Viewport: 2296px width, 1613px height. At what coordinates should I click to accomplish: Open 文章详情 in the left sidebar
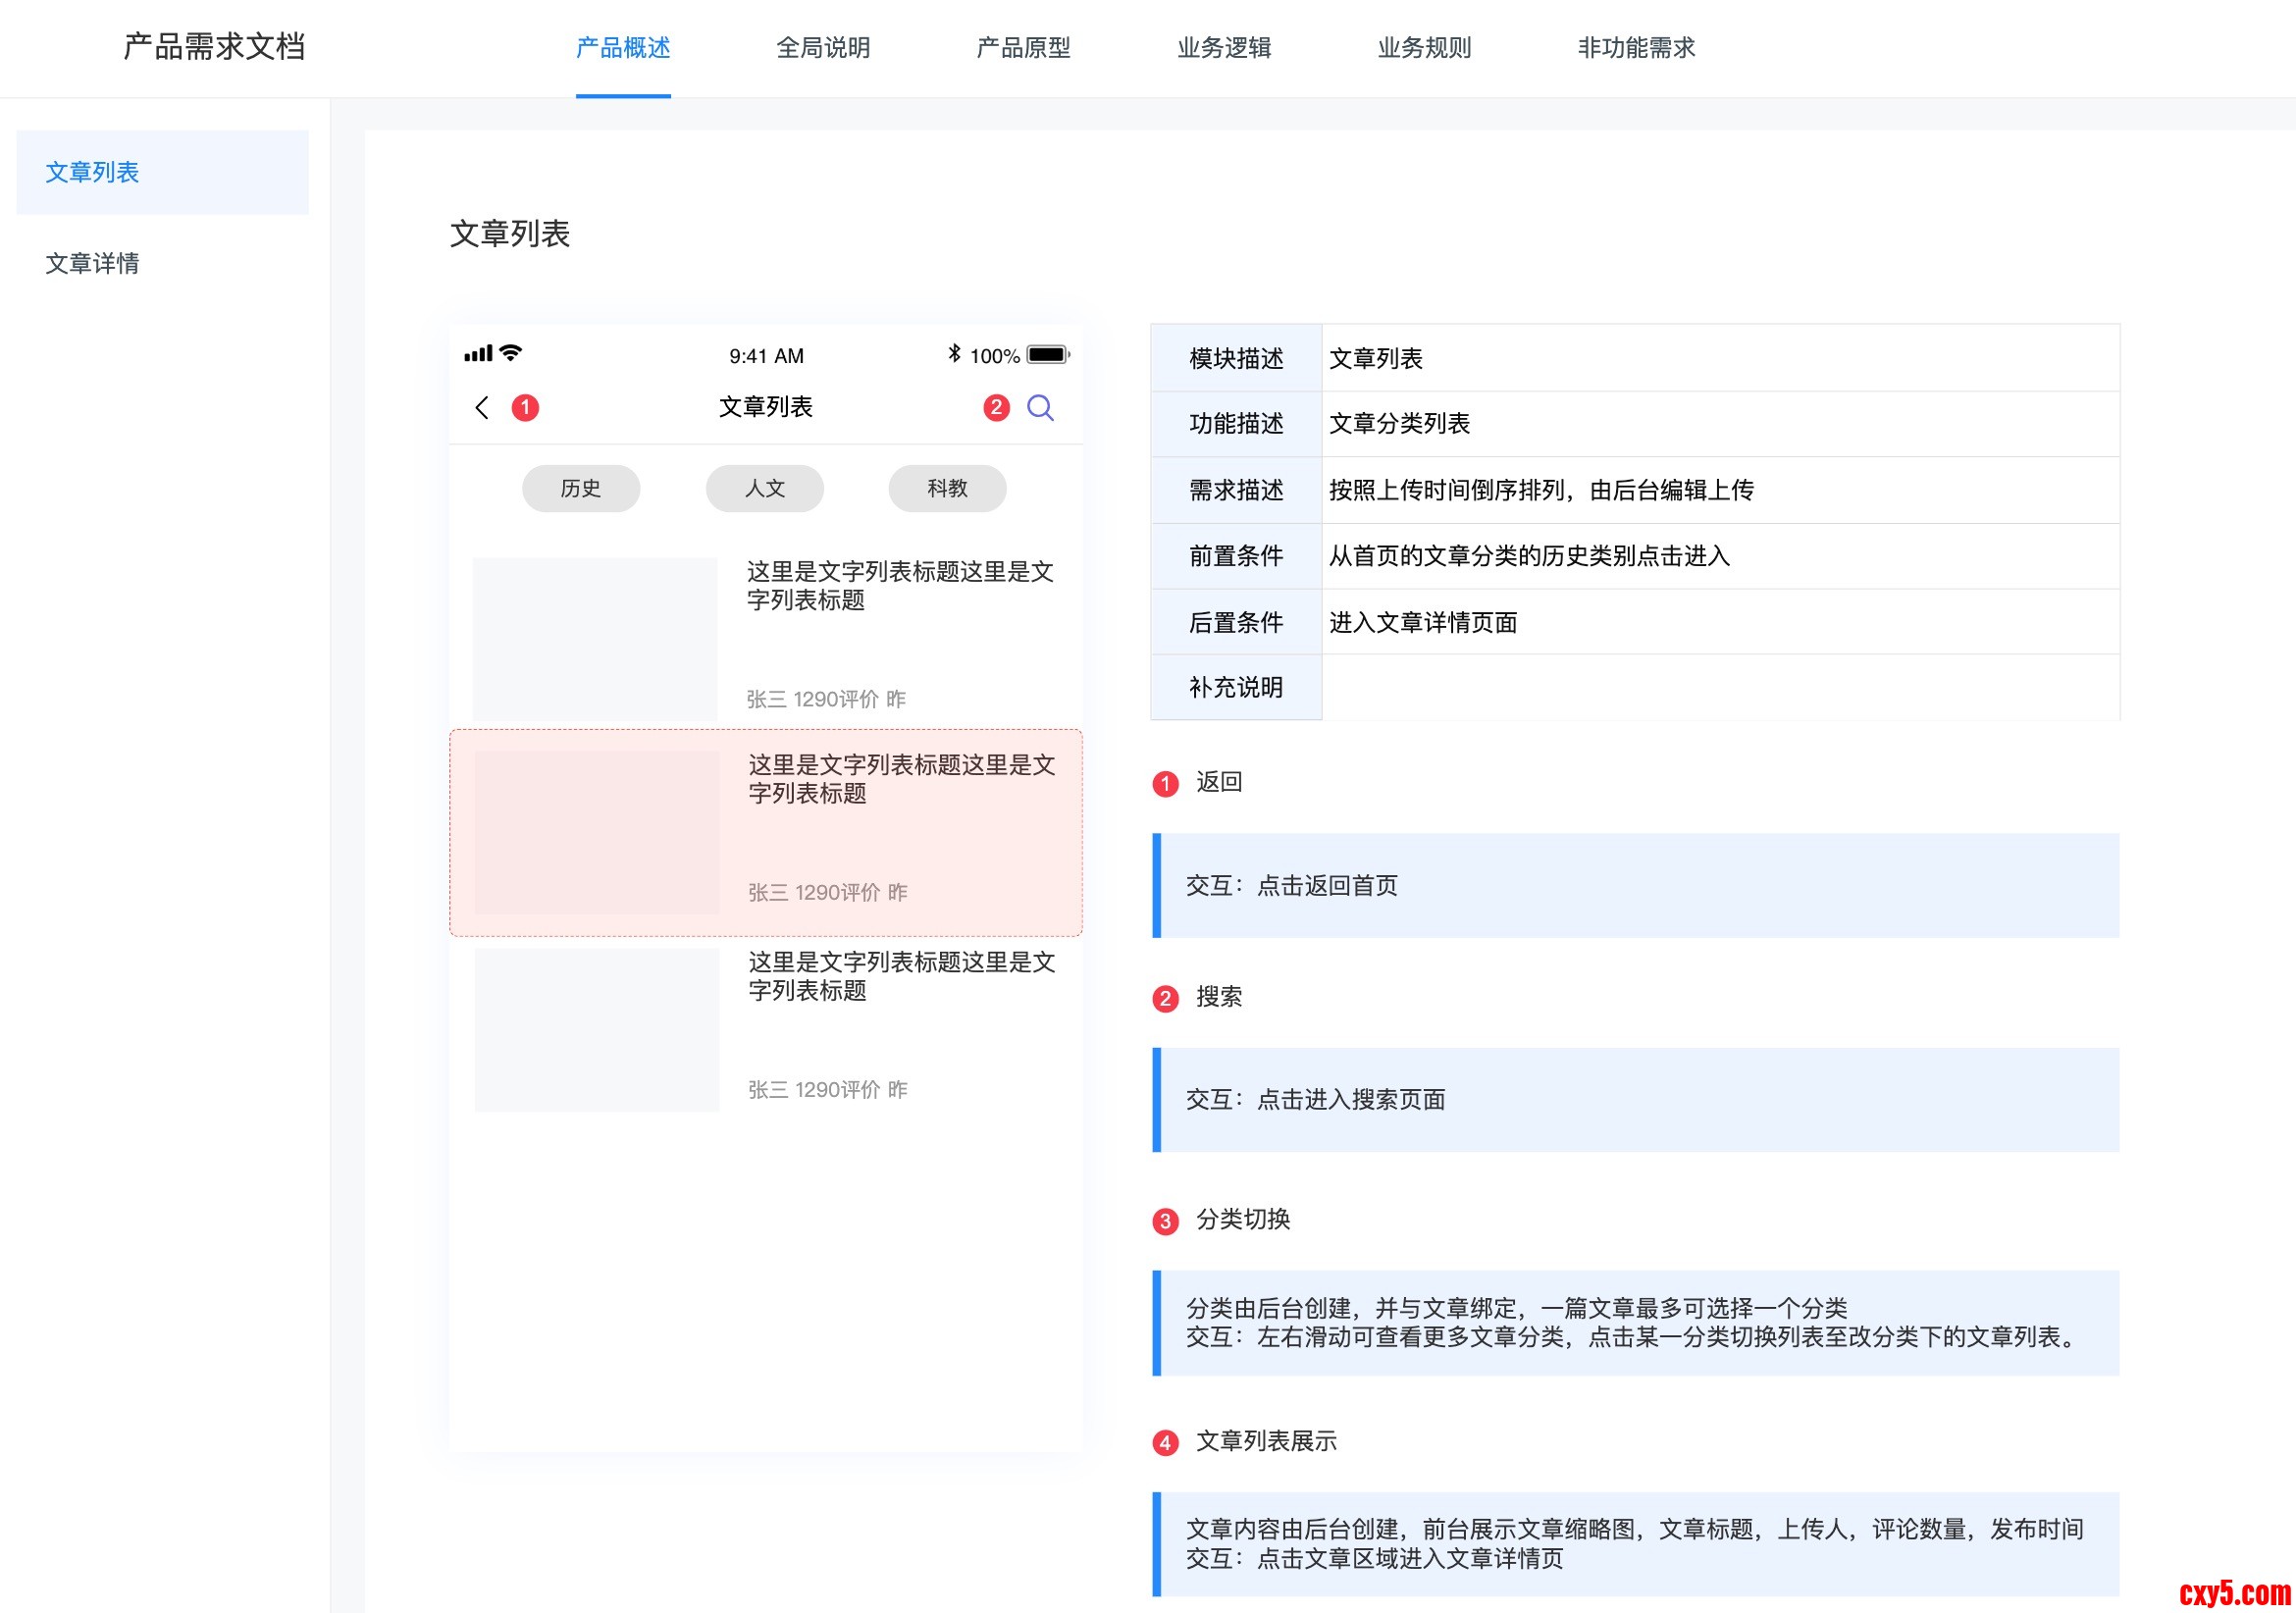tap(92, 263)
